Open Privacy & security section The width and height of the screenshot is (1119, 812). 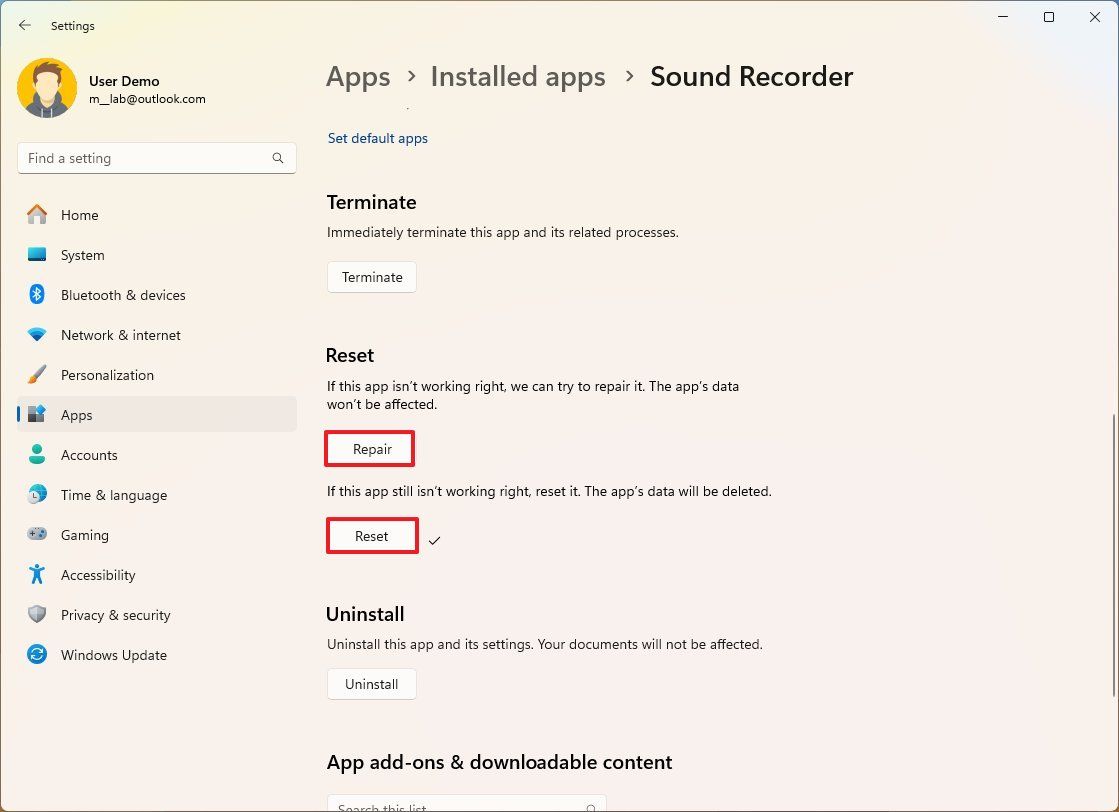(116, 615)
